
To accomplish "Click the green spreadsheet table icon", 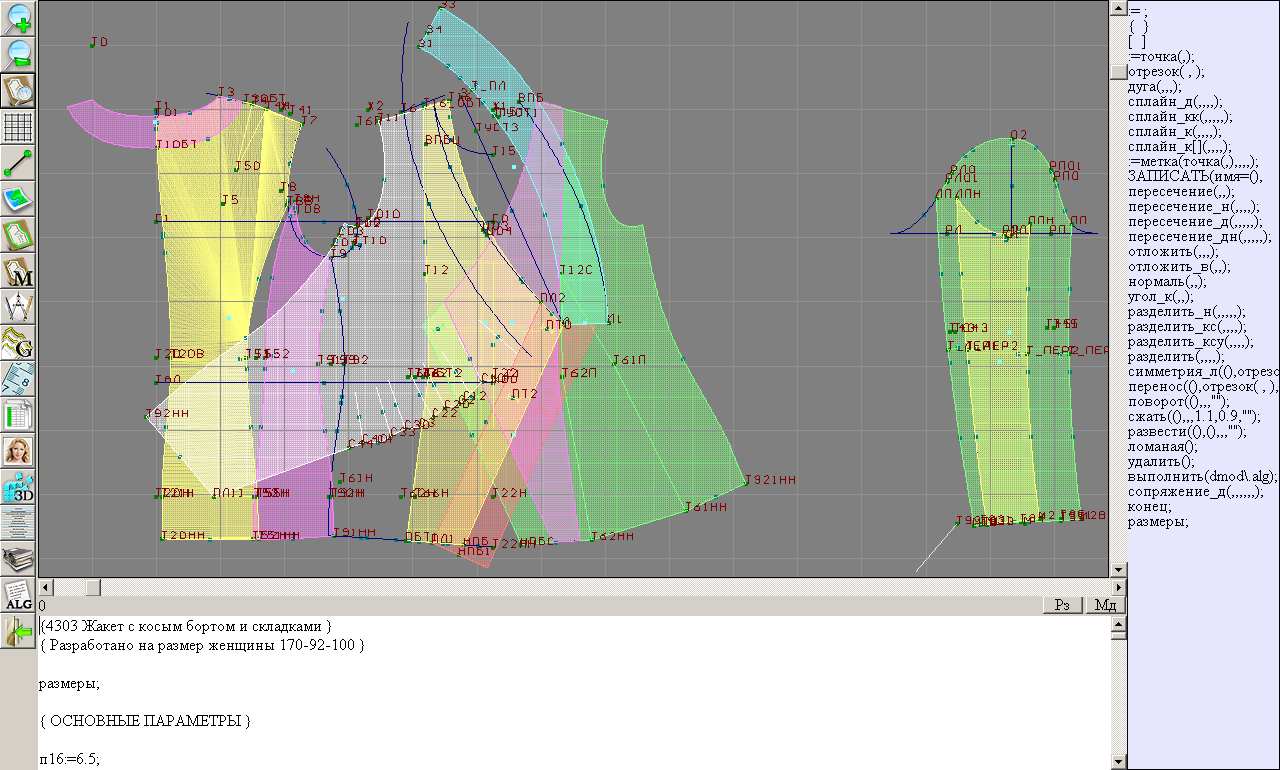I will (19, 415).
